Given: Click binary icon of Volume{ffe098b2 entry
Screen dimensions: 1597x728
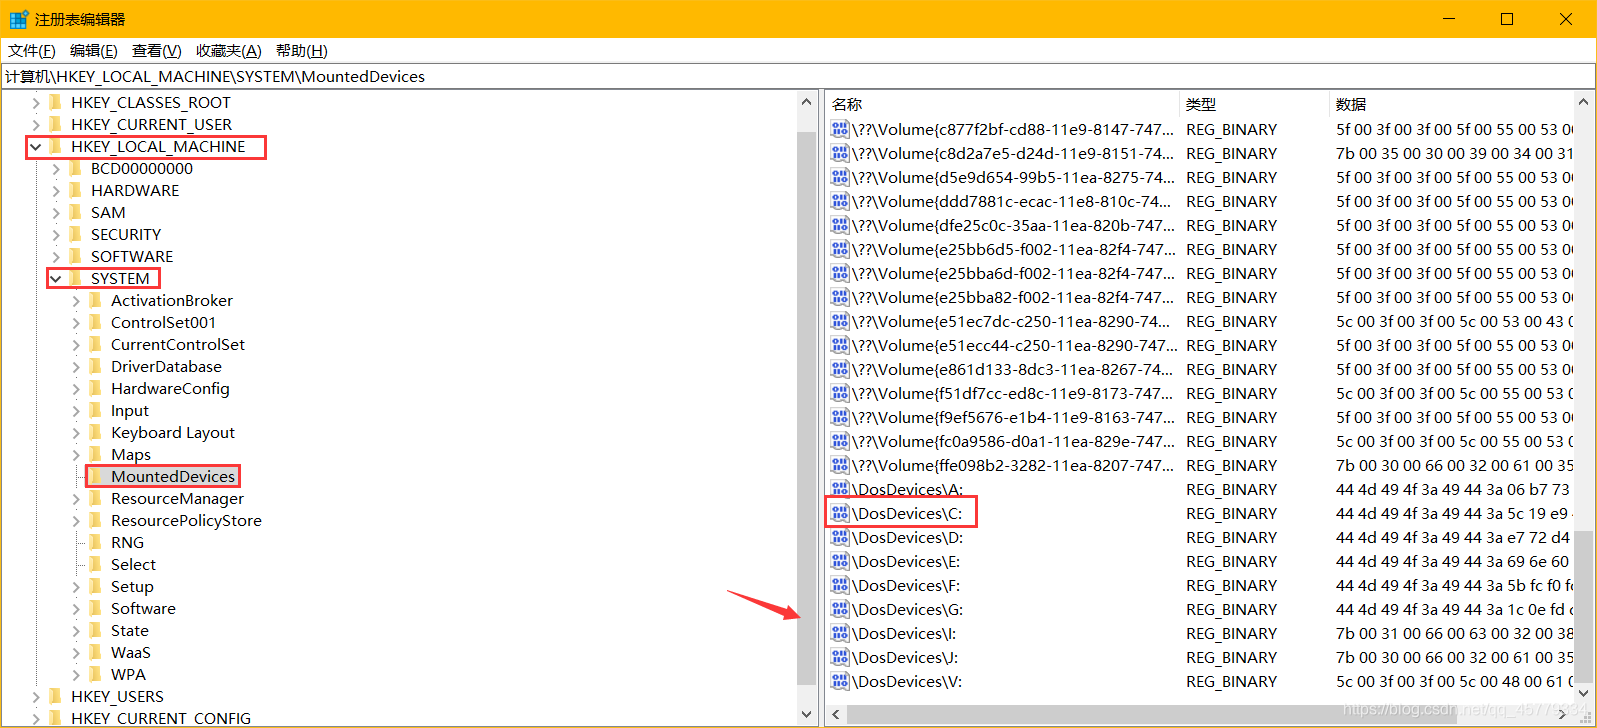Looking at the screenshot, I should (x=840, y=465).
